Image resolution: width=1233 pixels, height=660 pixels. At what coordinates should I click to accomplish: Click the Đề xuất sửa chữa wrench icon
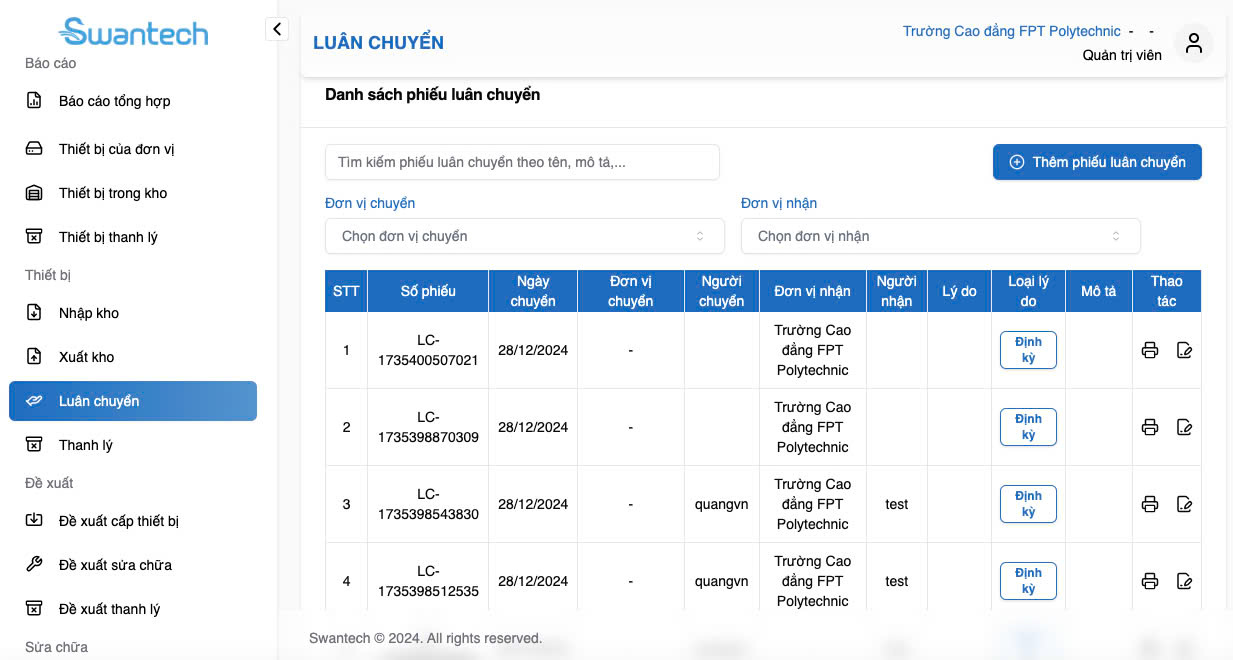coord(34,565)
